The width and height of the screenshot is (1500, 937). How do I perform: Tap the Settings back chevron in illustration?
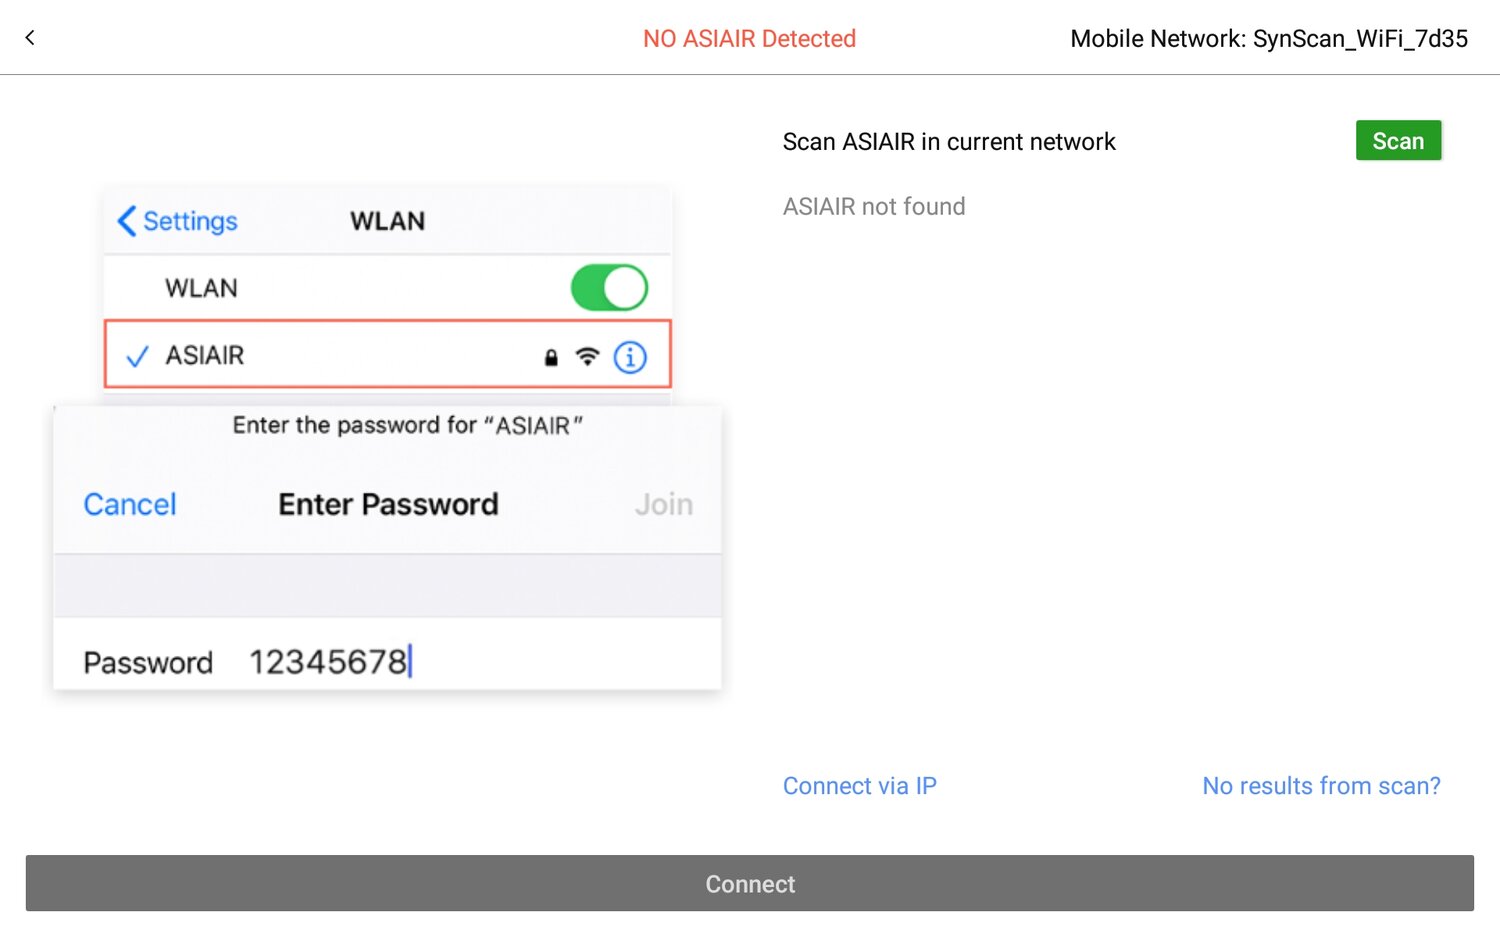point(127,221)
